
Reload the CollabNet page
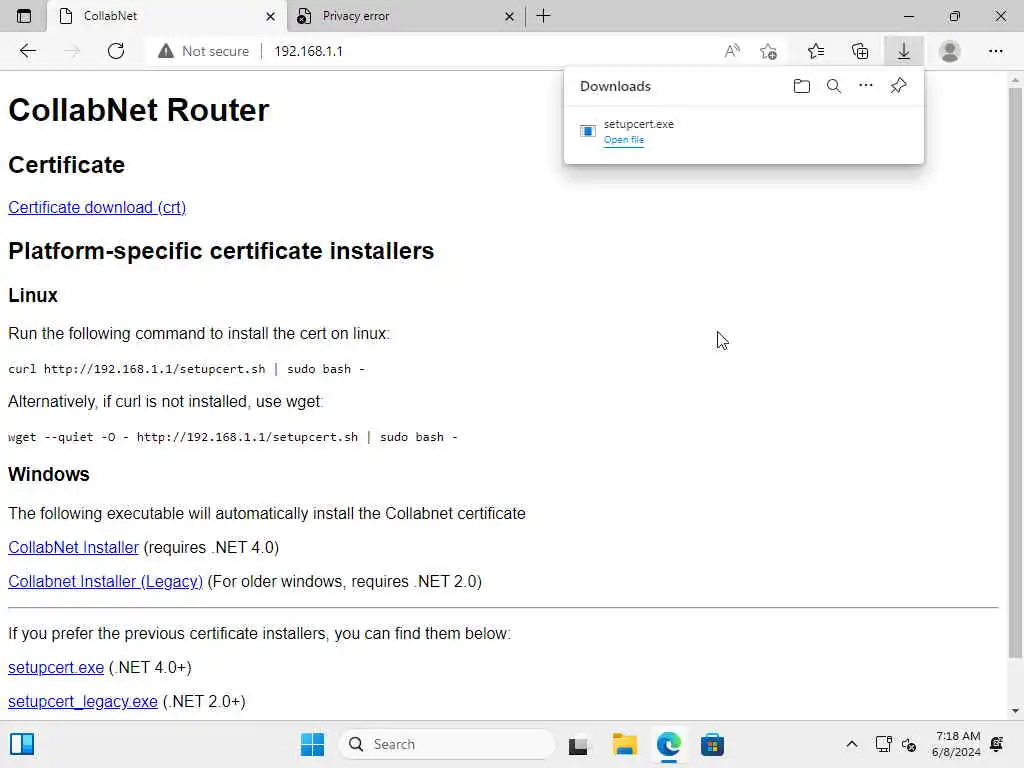coord(116,51)
